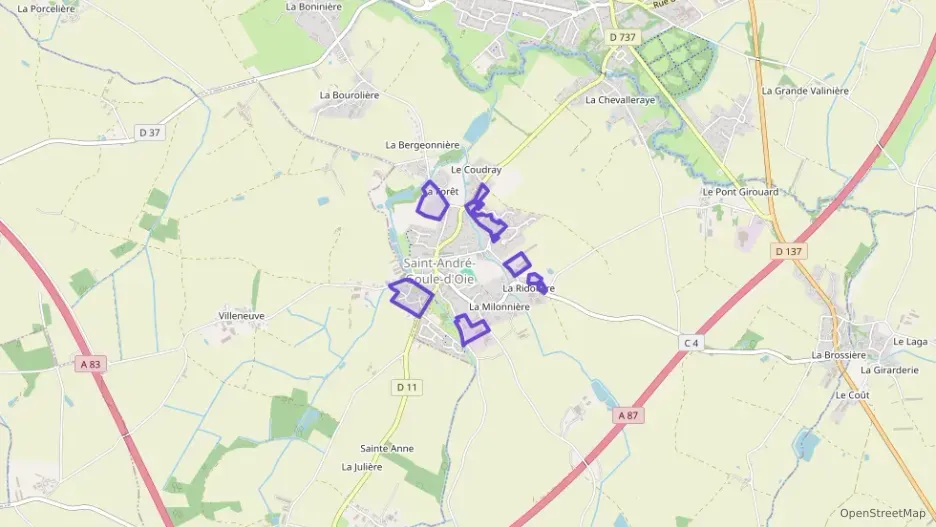Click the Villeneuve place label
The image size is (936, 527).
(241, 316)
